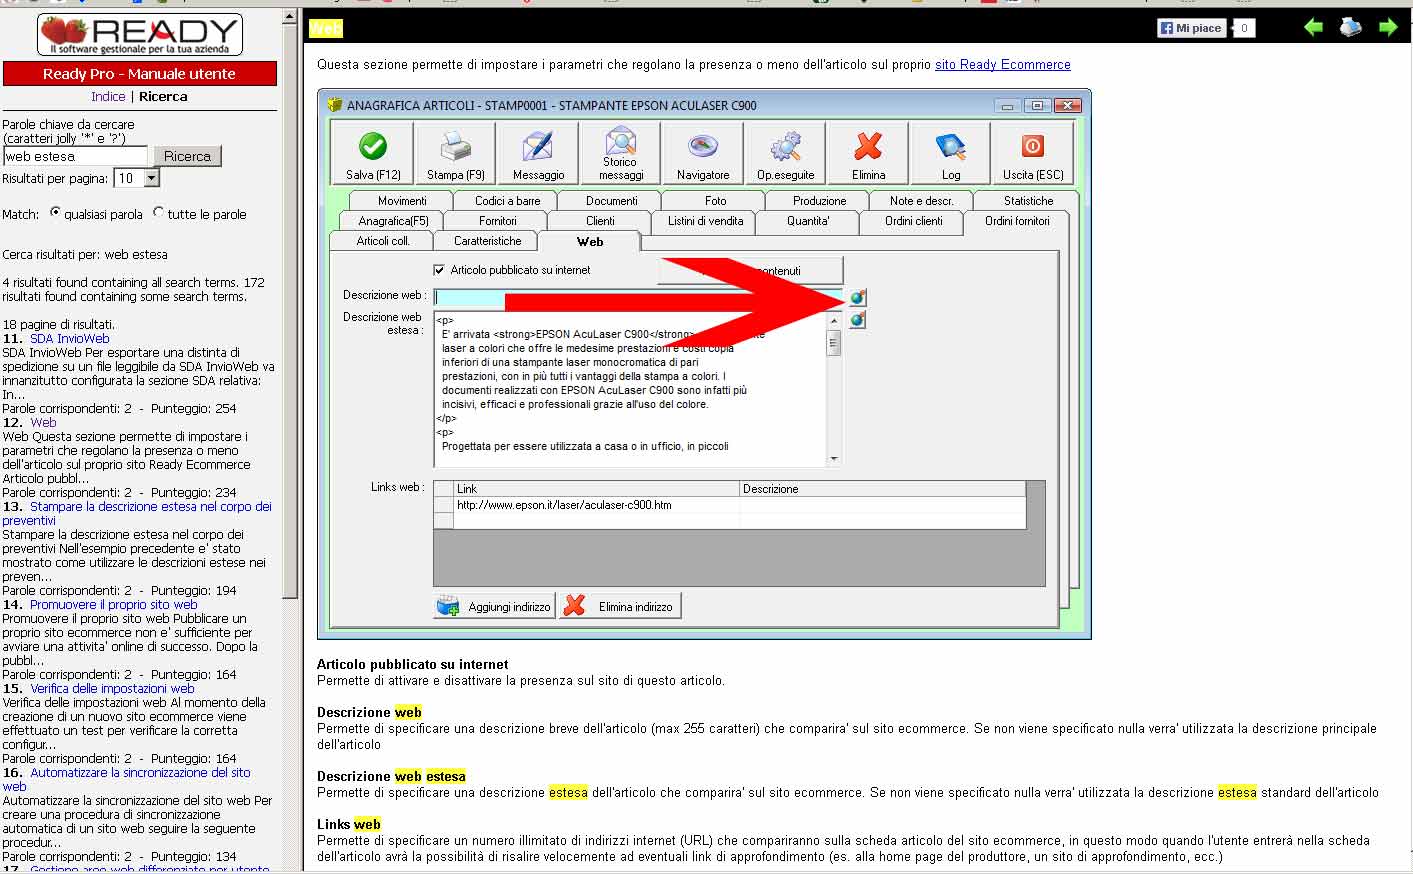Click the Ready Pro - Manuale utente banner

pyautogui.click(x=140, y=74)
